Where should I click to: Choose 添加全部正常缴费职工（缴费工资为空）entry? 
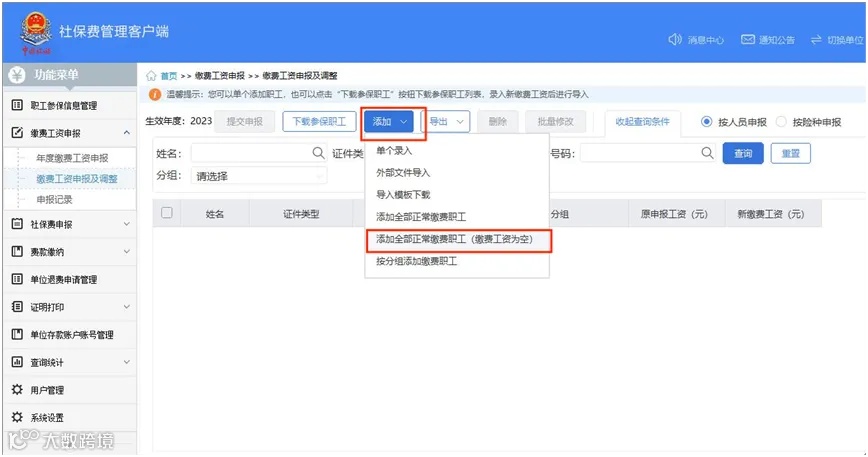(x=458, y=240)
